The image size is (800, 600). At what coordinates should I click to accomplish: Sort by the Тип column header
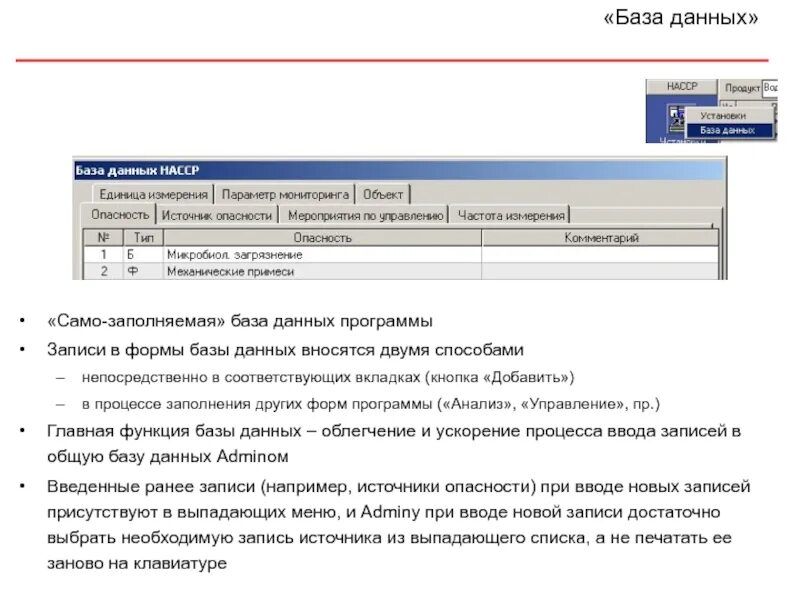click(143, 238)
